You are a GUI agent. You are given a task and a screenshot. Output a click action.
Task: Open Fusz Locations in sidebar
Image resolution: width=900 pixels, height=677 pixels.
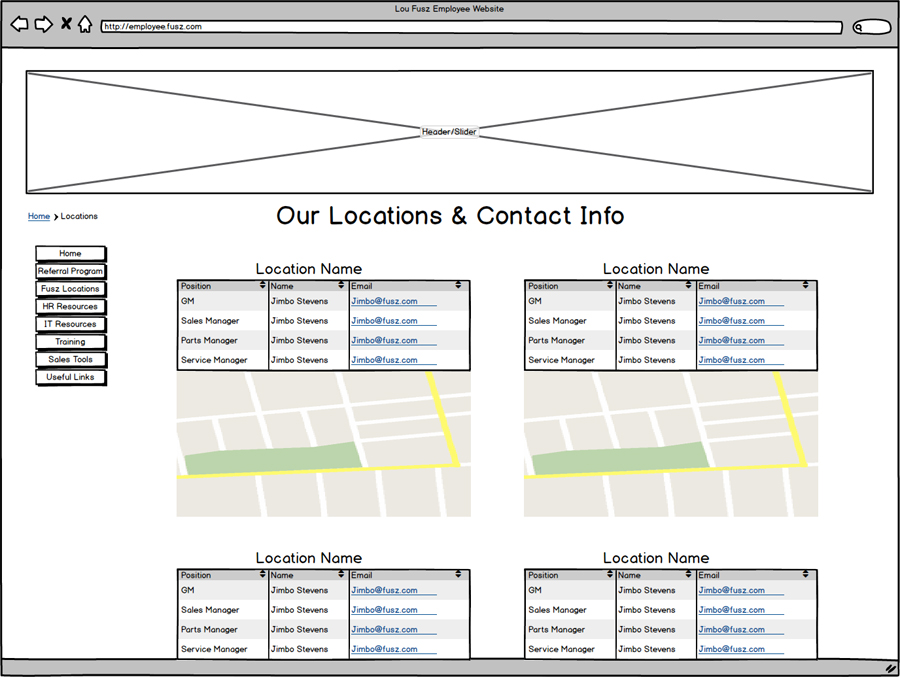(x=71, y=289)
